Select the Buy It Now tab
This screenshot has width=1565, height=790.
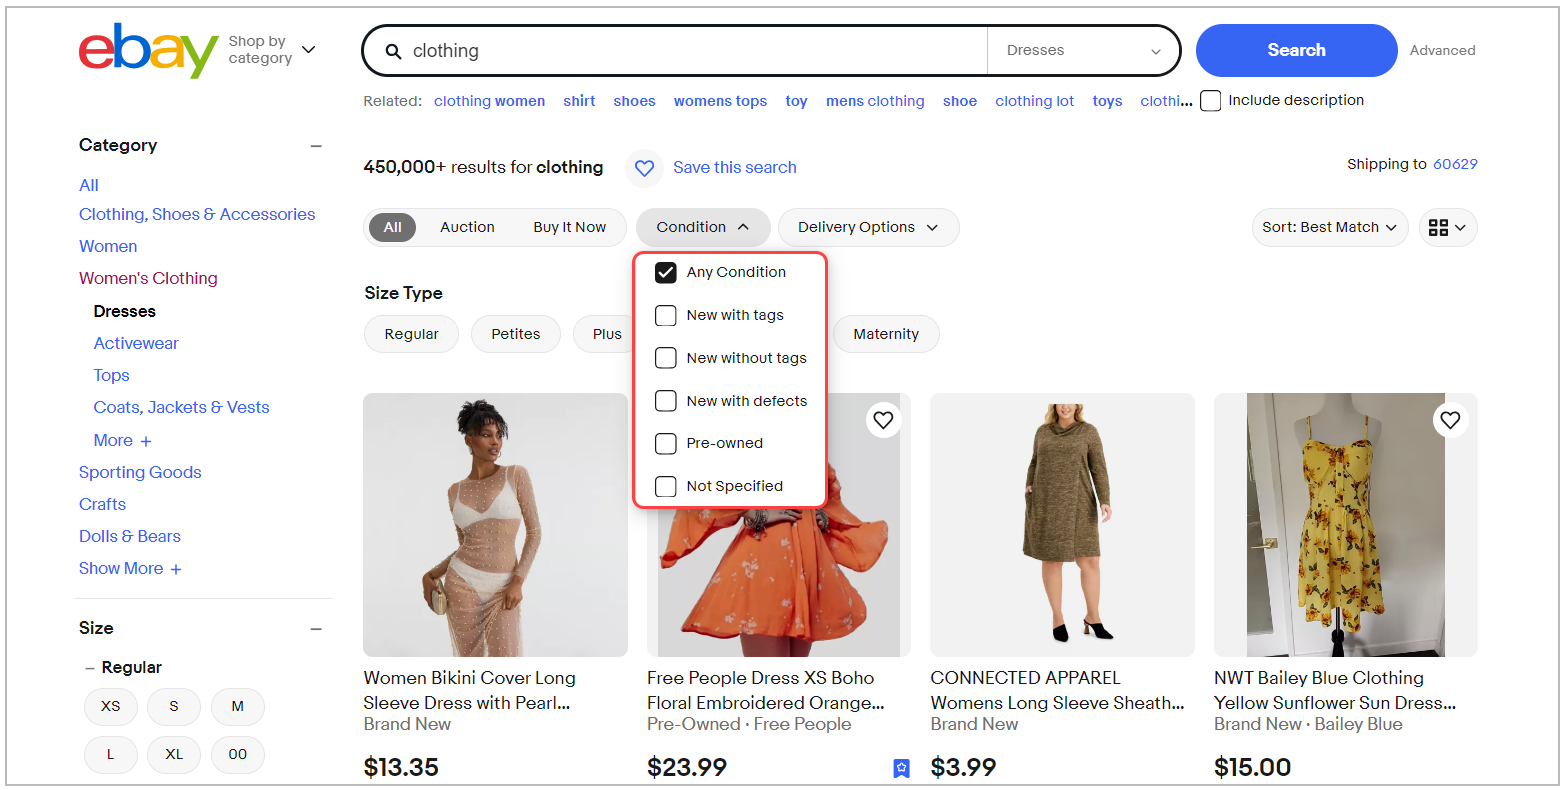tap(569, 227)
